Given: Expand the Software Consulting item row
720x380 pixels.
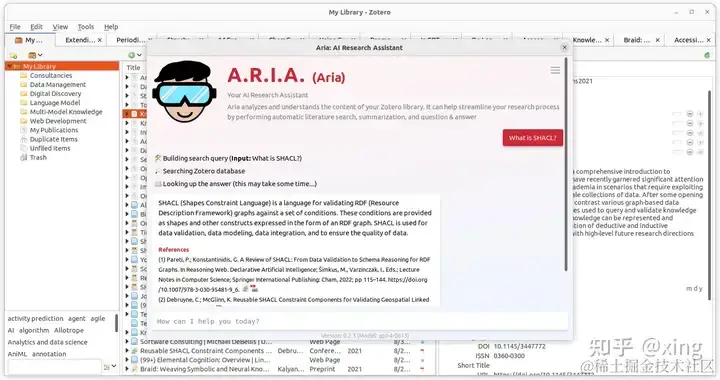Looking at the screenshot, I should [x=127, y=341].
